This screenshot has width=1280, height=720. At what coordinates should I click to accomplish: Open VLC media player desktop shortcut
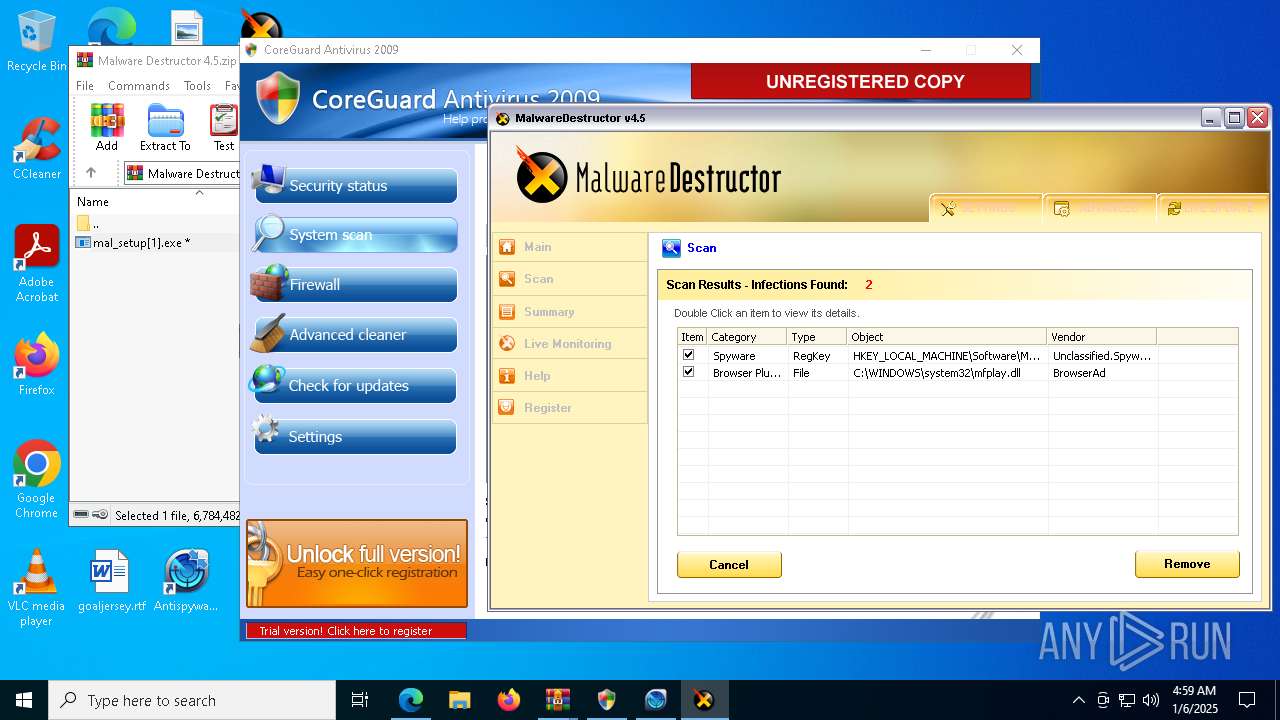(37, 588)
